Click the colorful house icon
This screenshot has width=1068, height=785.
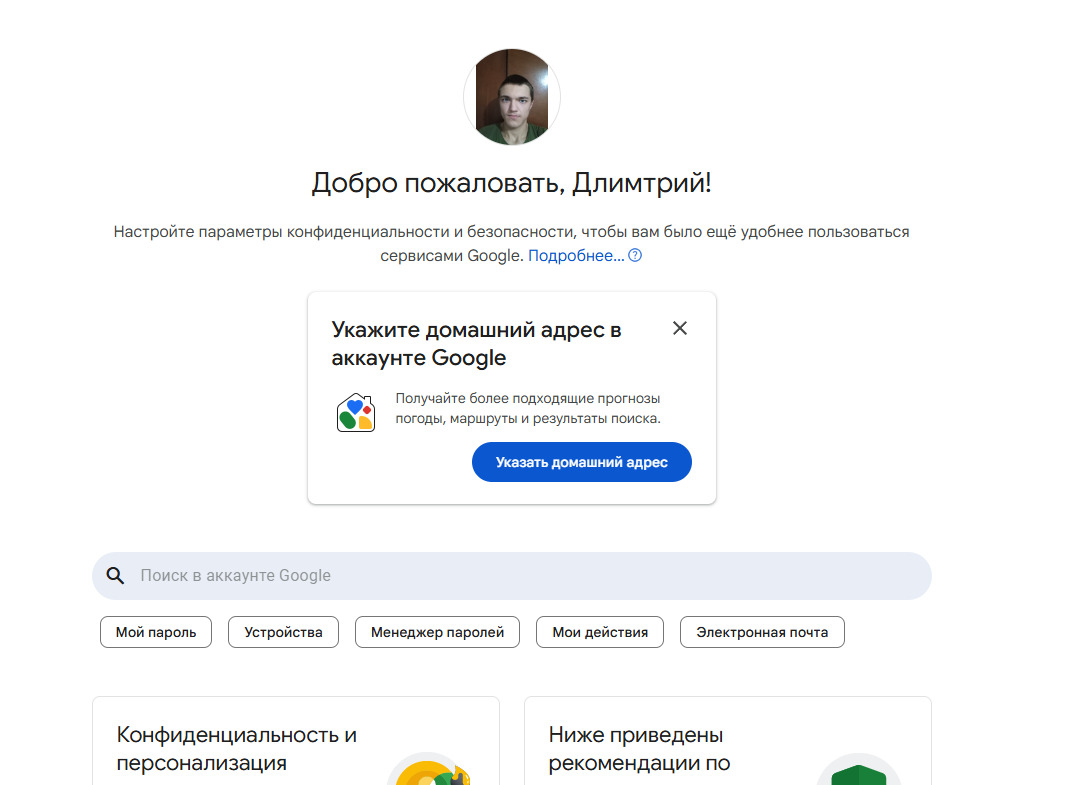coord(356,413)
